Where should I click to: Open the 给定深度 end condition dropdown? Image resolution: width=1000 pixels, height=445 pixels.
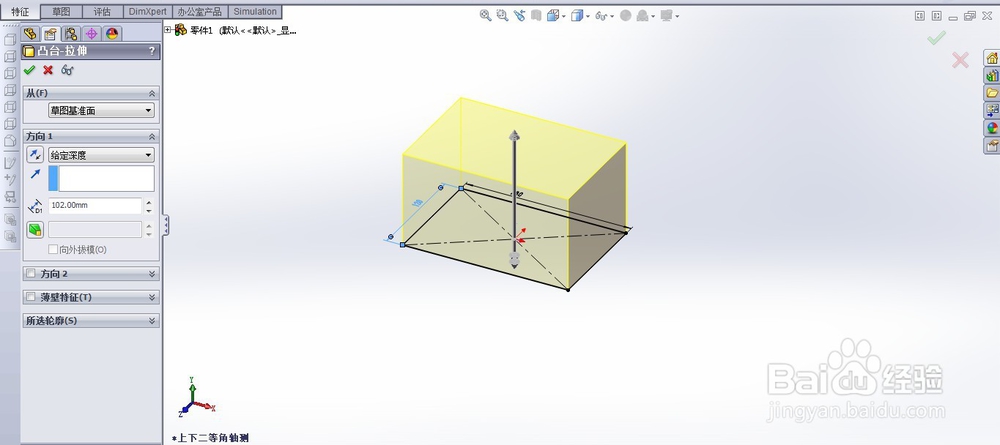tap(101, 155)
